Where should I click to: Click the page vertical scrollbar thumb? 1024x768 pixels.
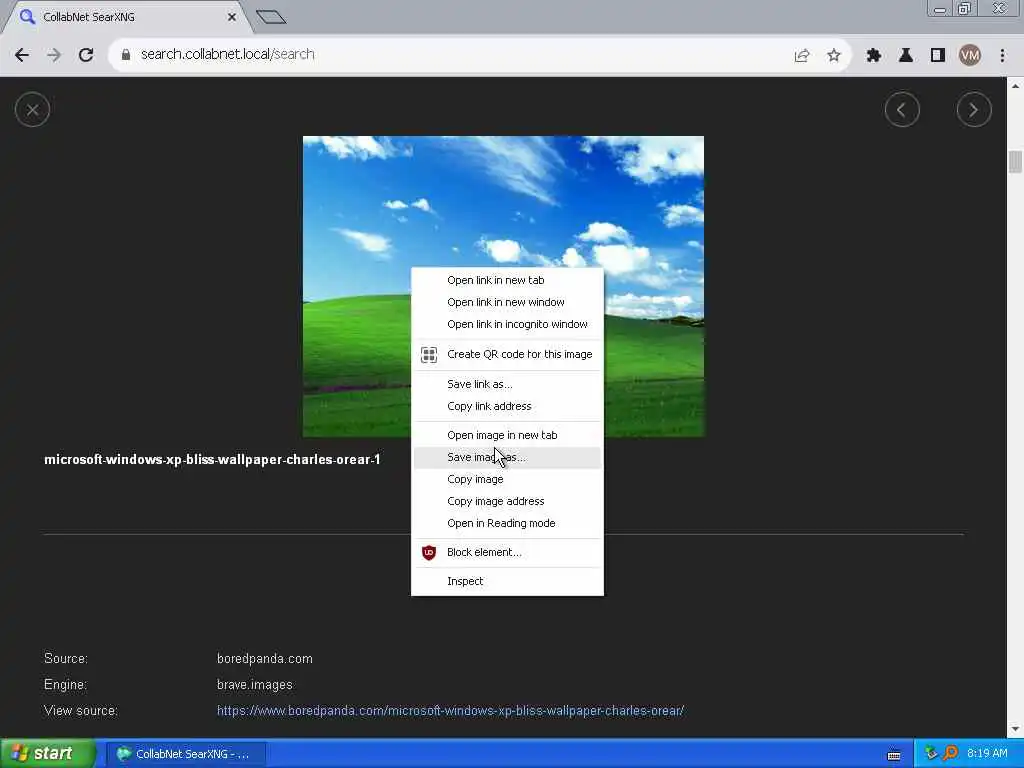tap(1015, 161)
